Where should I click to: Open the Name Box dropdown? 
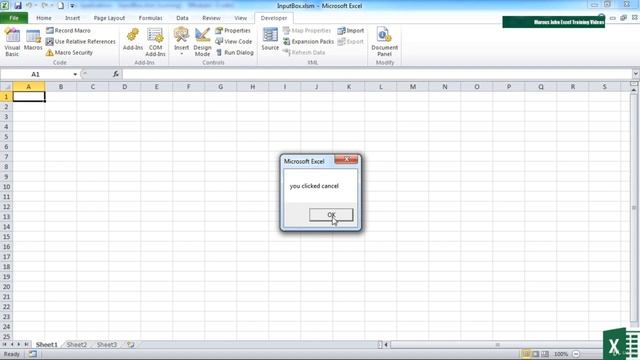tap(75, 74)
